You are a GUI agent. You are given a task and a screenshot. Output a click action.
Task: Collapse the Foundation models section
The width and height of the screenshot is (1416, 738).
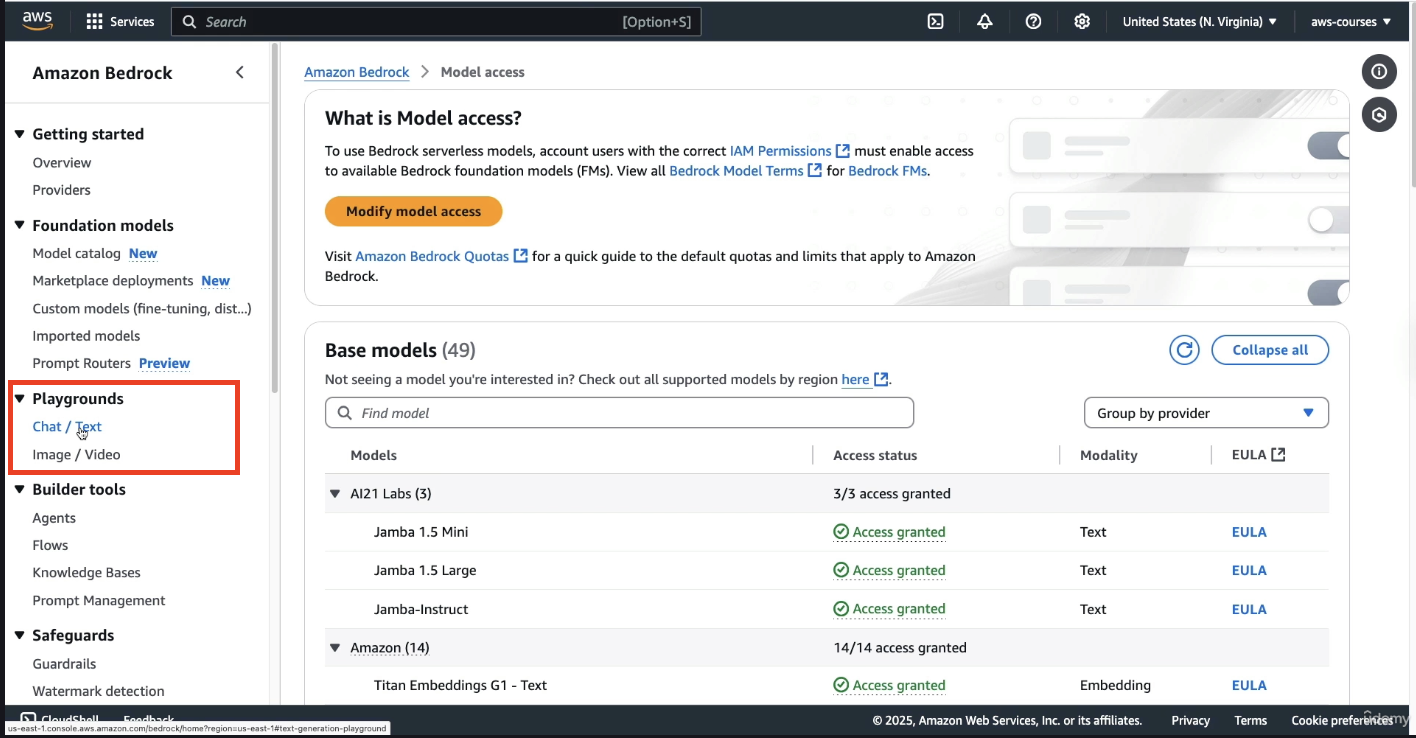[x=19, y=225]
